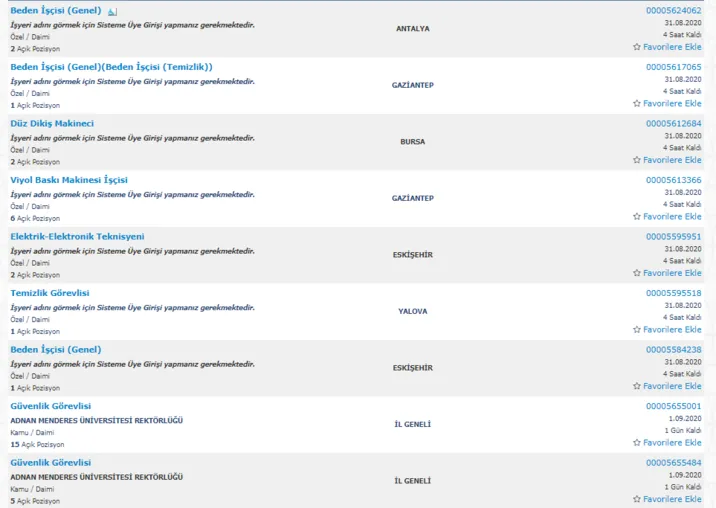Open the Düz Dikiş Makineci job title
Viewport: 716px width, 508px height.
click(x=52, y=123)
